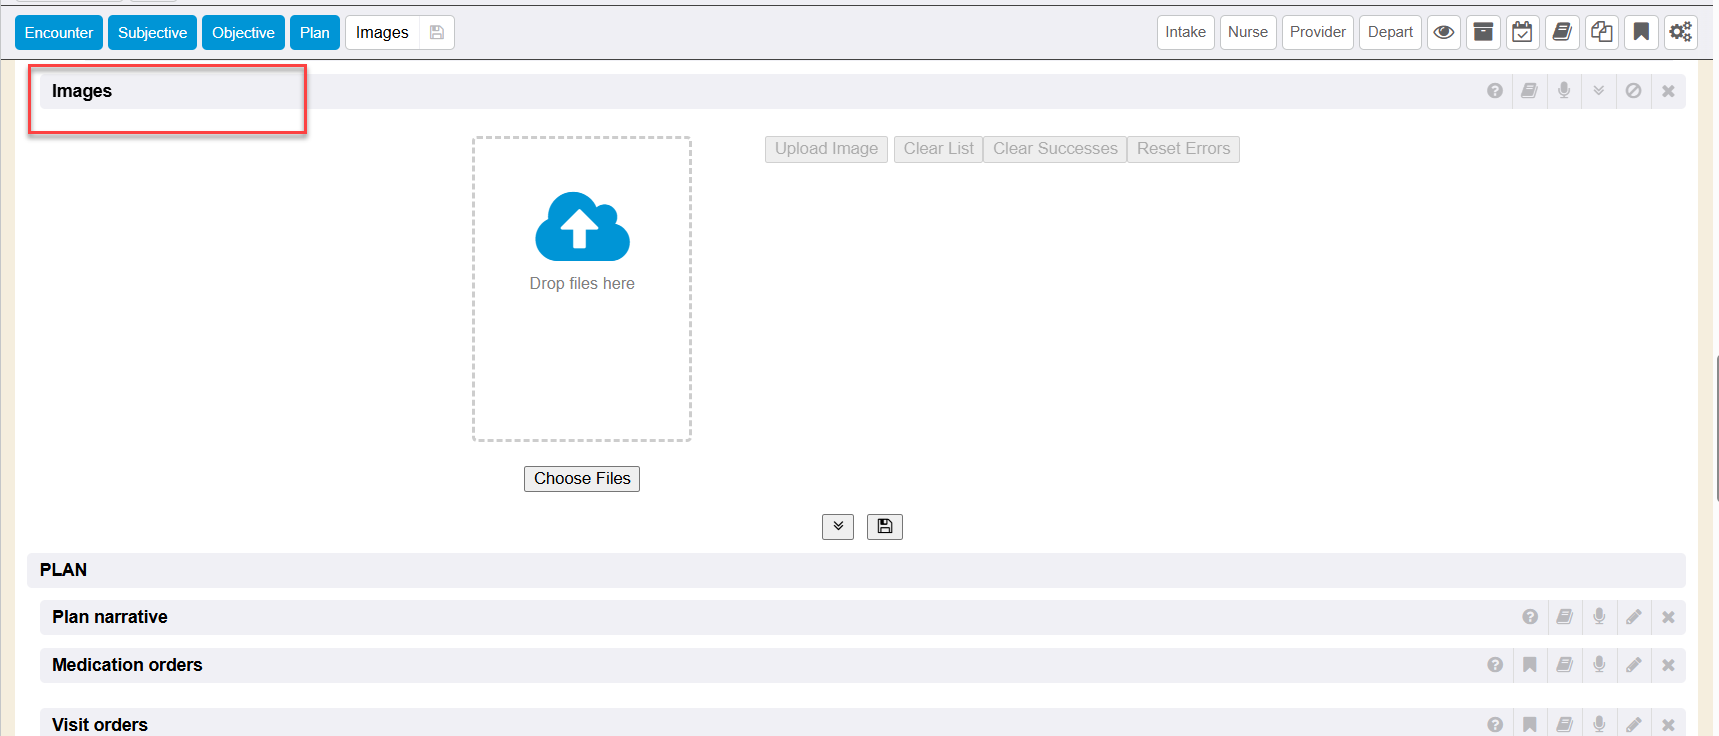This screenshot has height=736, width=1719.
Task: Click the help icon in Visit orders row
Action: [x=1495, y=725]
